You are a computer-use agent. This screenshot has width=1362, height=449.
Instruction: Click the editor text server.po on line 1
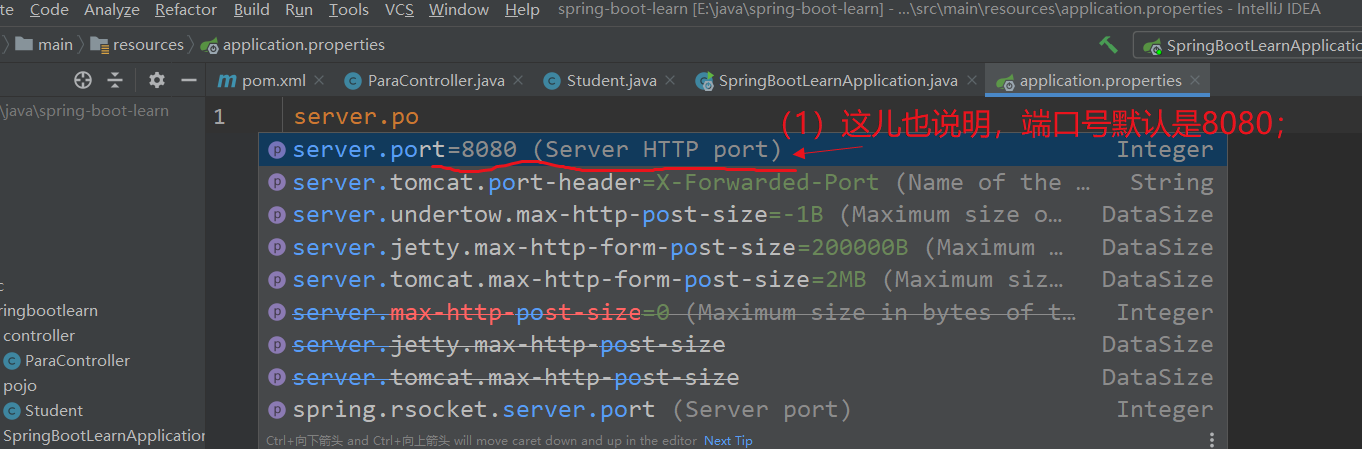point(356,118)
